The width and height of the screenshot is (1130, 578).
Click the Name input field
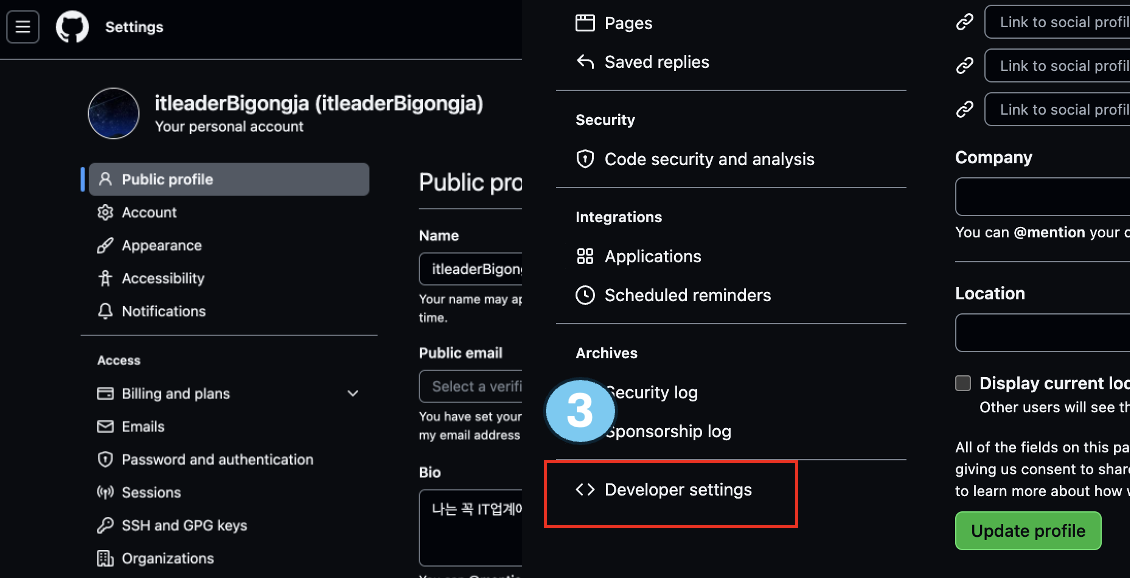pos(471,269)
